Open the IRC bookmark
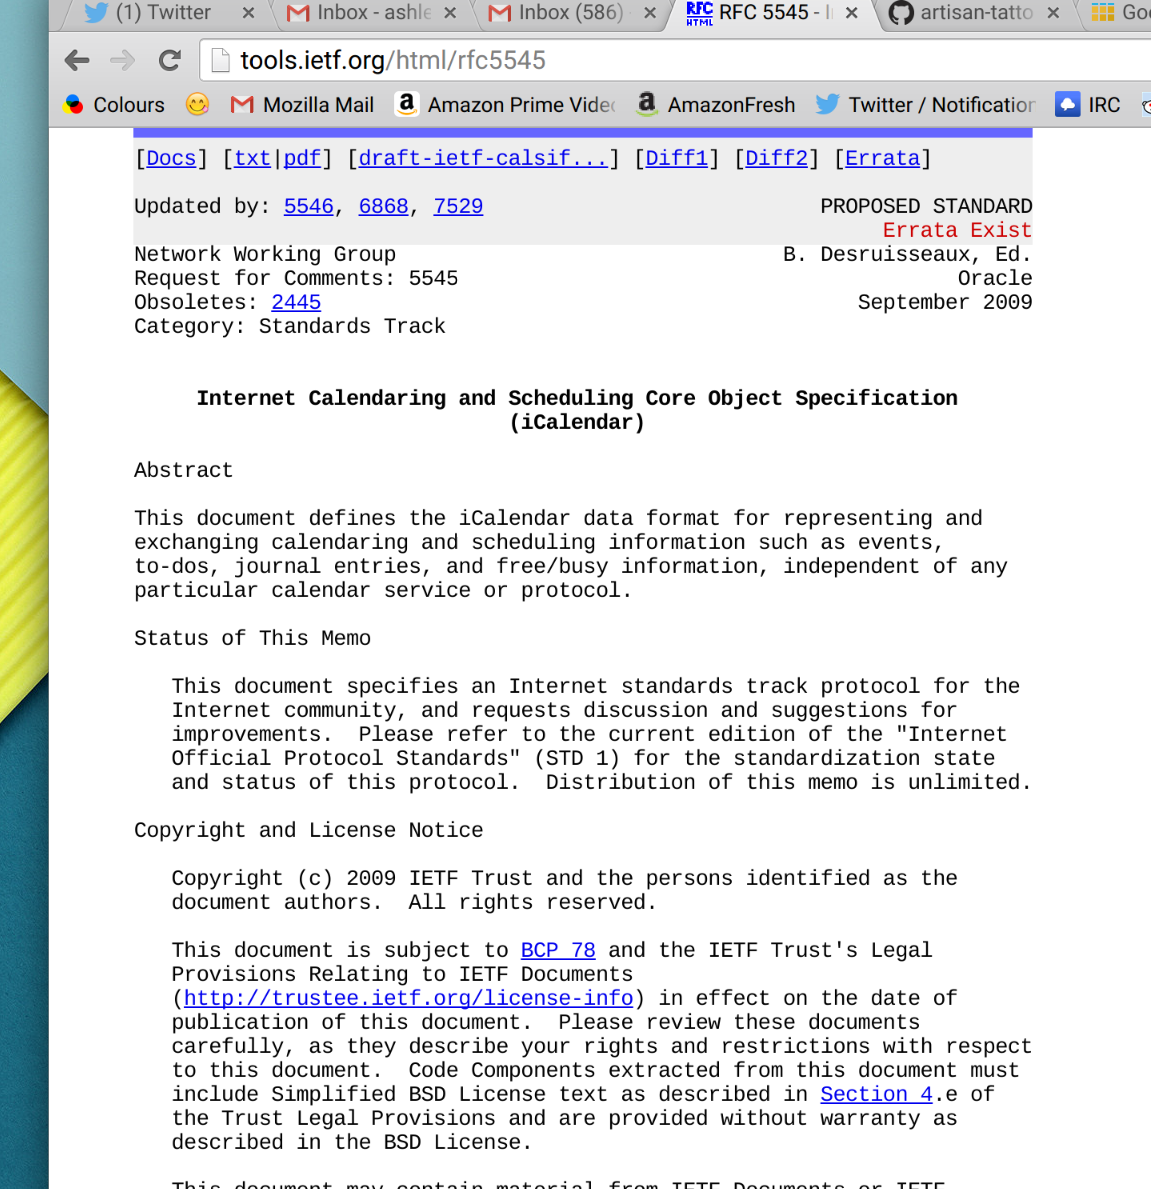This screenshot has height=1189, width=1151. pyautogui.click(x=1087, y=105)
